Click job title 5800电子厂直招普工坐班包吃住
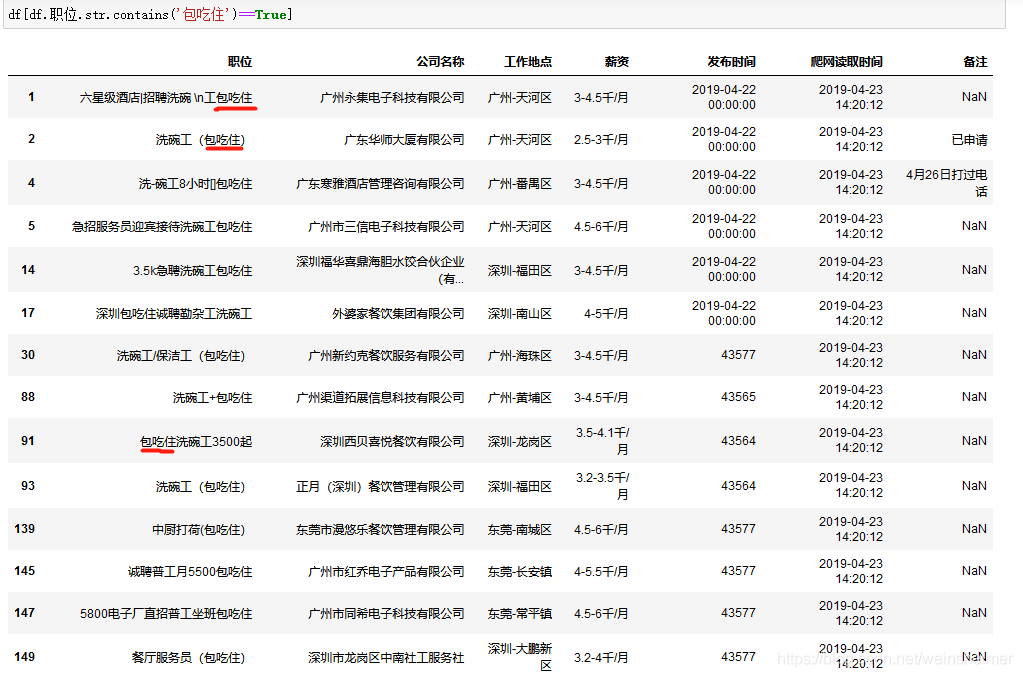 point(166,614)
